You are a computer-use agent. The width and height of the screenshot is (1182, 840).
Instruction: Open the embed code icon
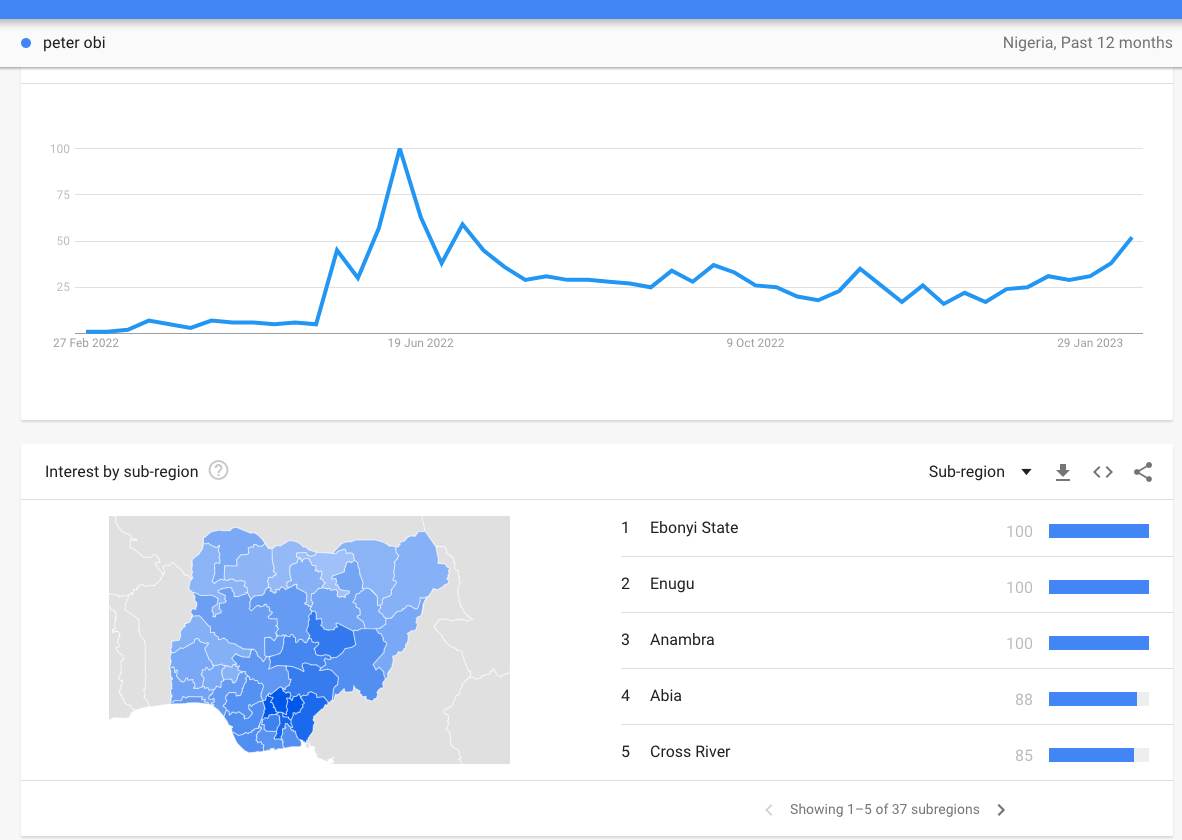[1103, 472]
